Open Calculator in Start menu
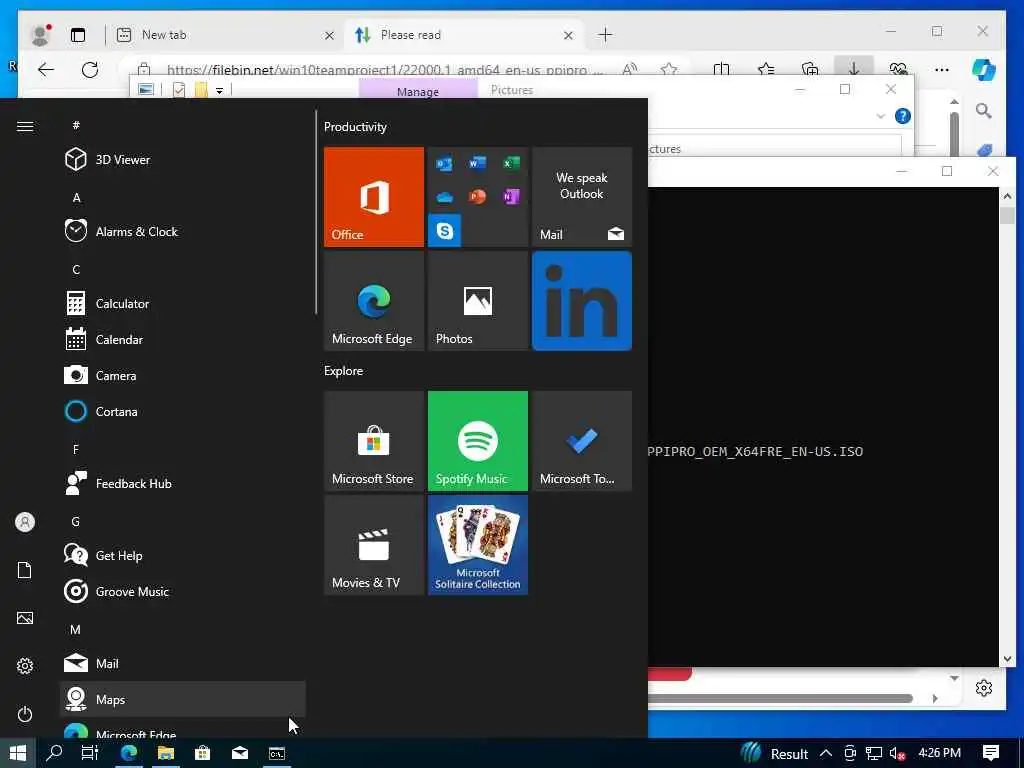 (183, 304)
